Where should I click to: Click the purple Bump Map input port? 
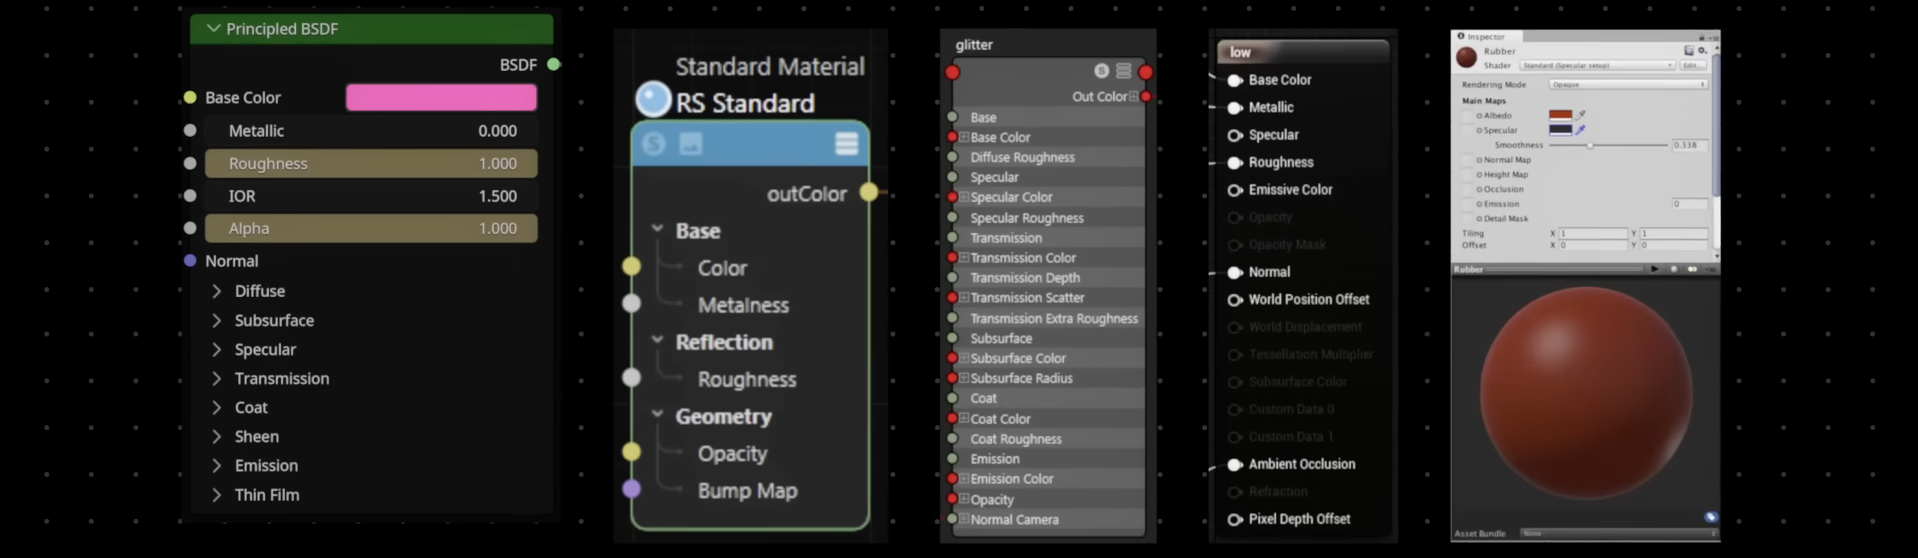631,489
